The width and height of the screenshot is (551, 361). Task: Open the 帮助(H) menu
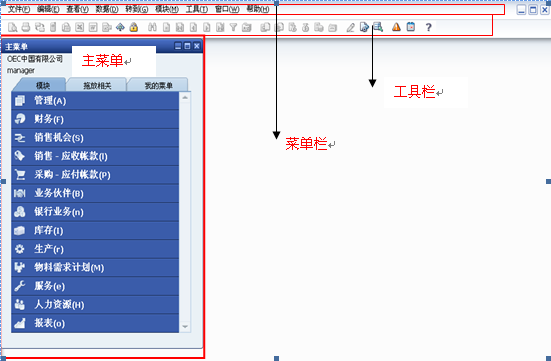258,9
